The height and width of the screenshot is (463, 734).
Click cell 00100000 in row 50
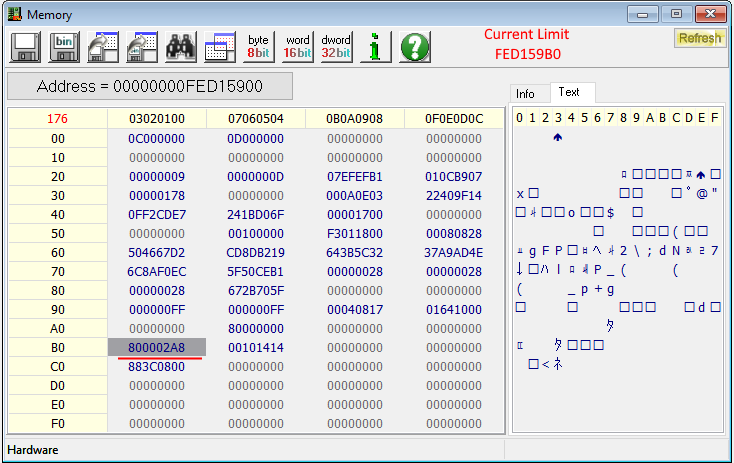point(256,234)
